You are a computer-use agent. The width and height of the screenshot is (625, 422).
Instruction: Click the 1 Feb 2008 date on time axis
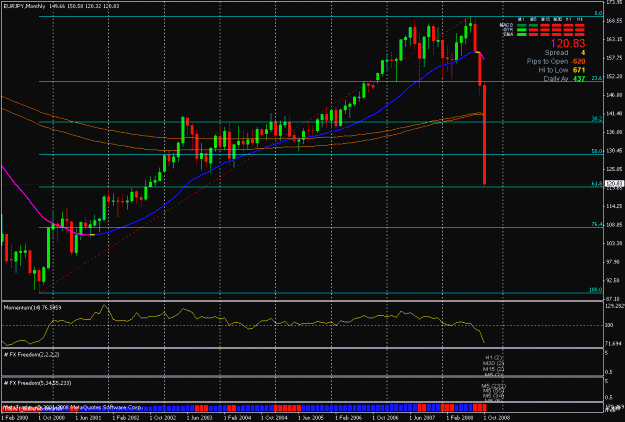point(460,418)
